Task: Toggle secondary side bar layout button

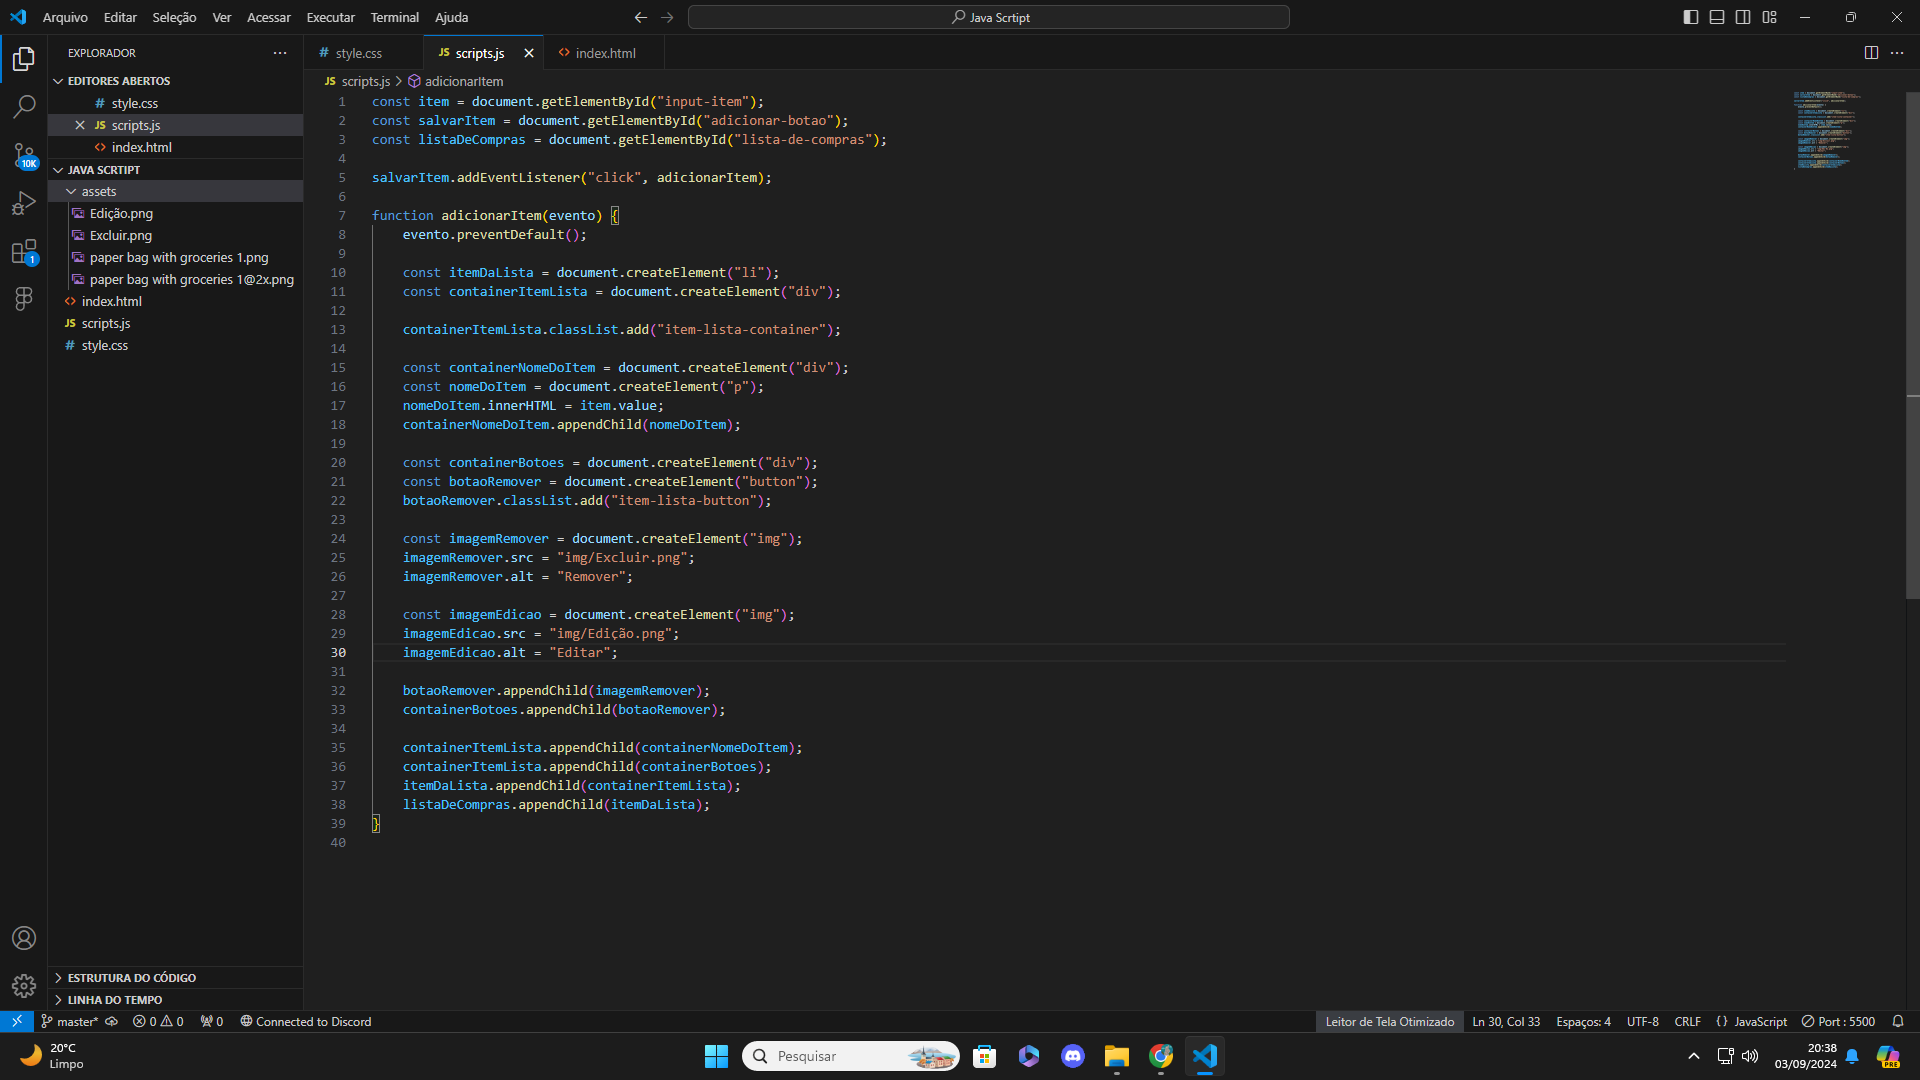Action: pos(1743,17)
